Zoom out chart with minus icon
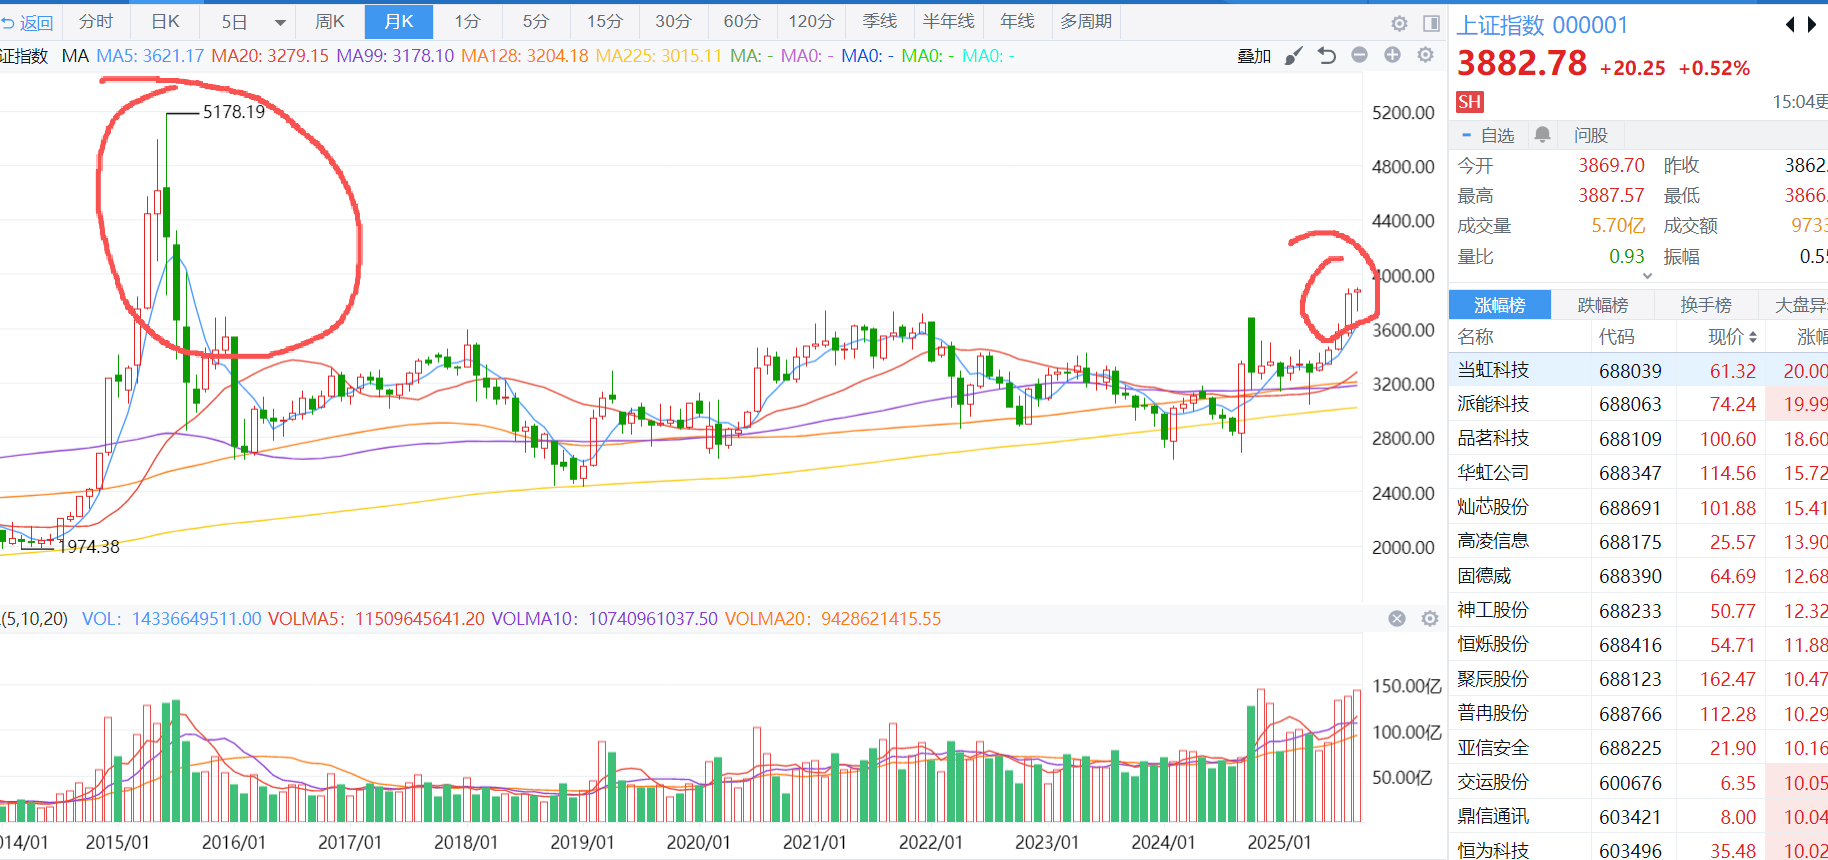This screenshot has height=860, width=1828. coord(1359,55)
